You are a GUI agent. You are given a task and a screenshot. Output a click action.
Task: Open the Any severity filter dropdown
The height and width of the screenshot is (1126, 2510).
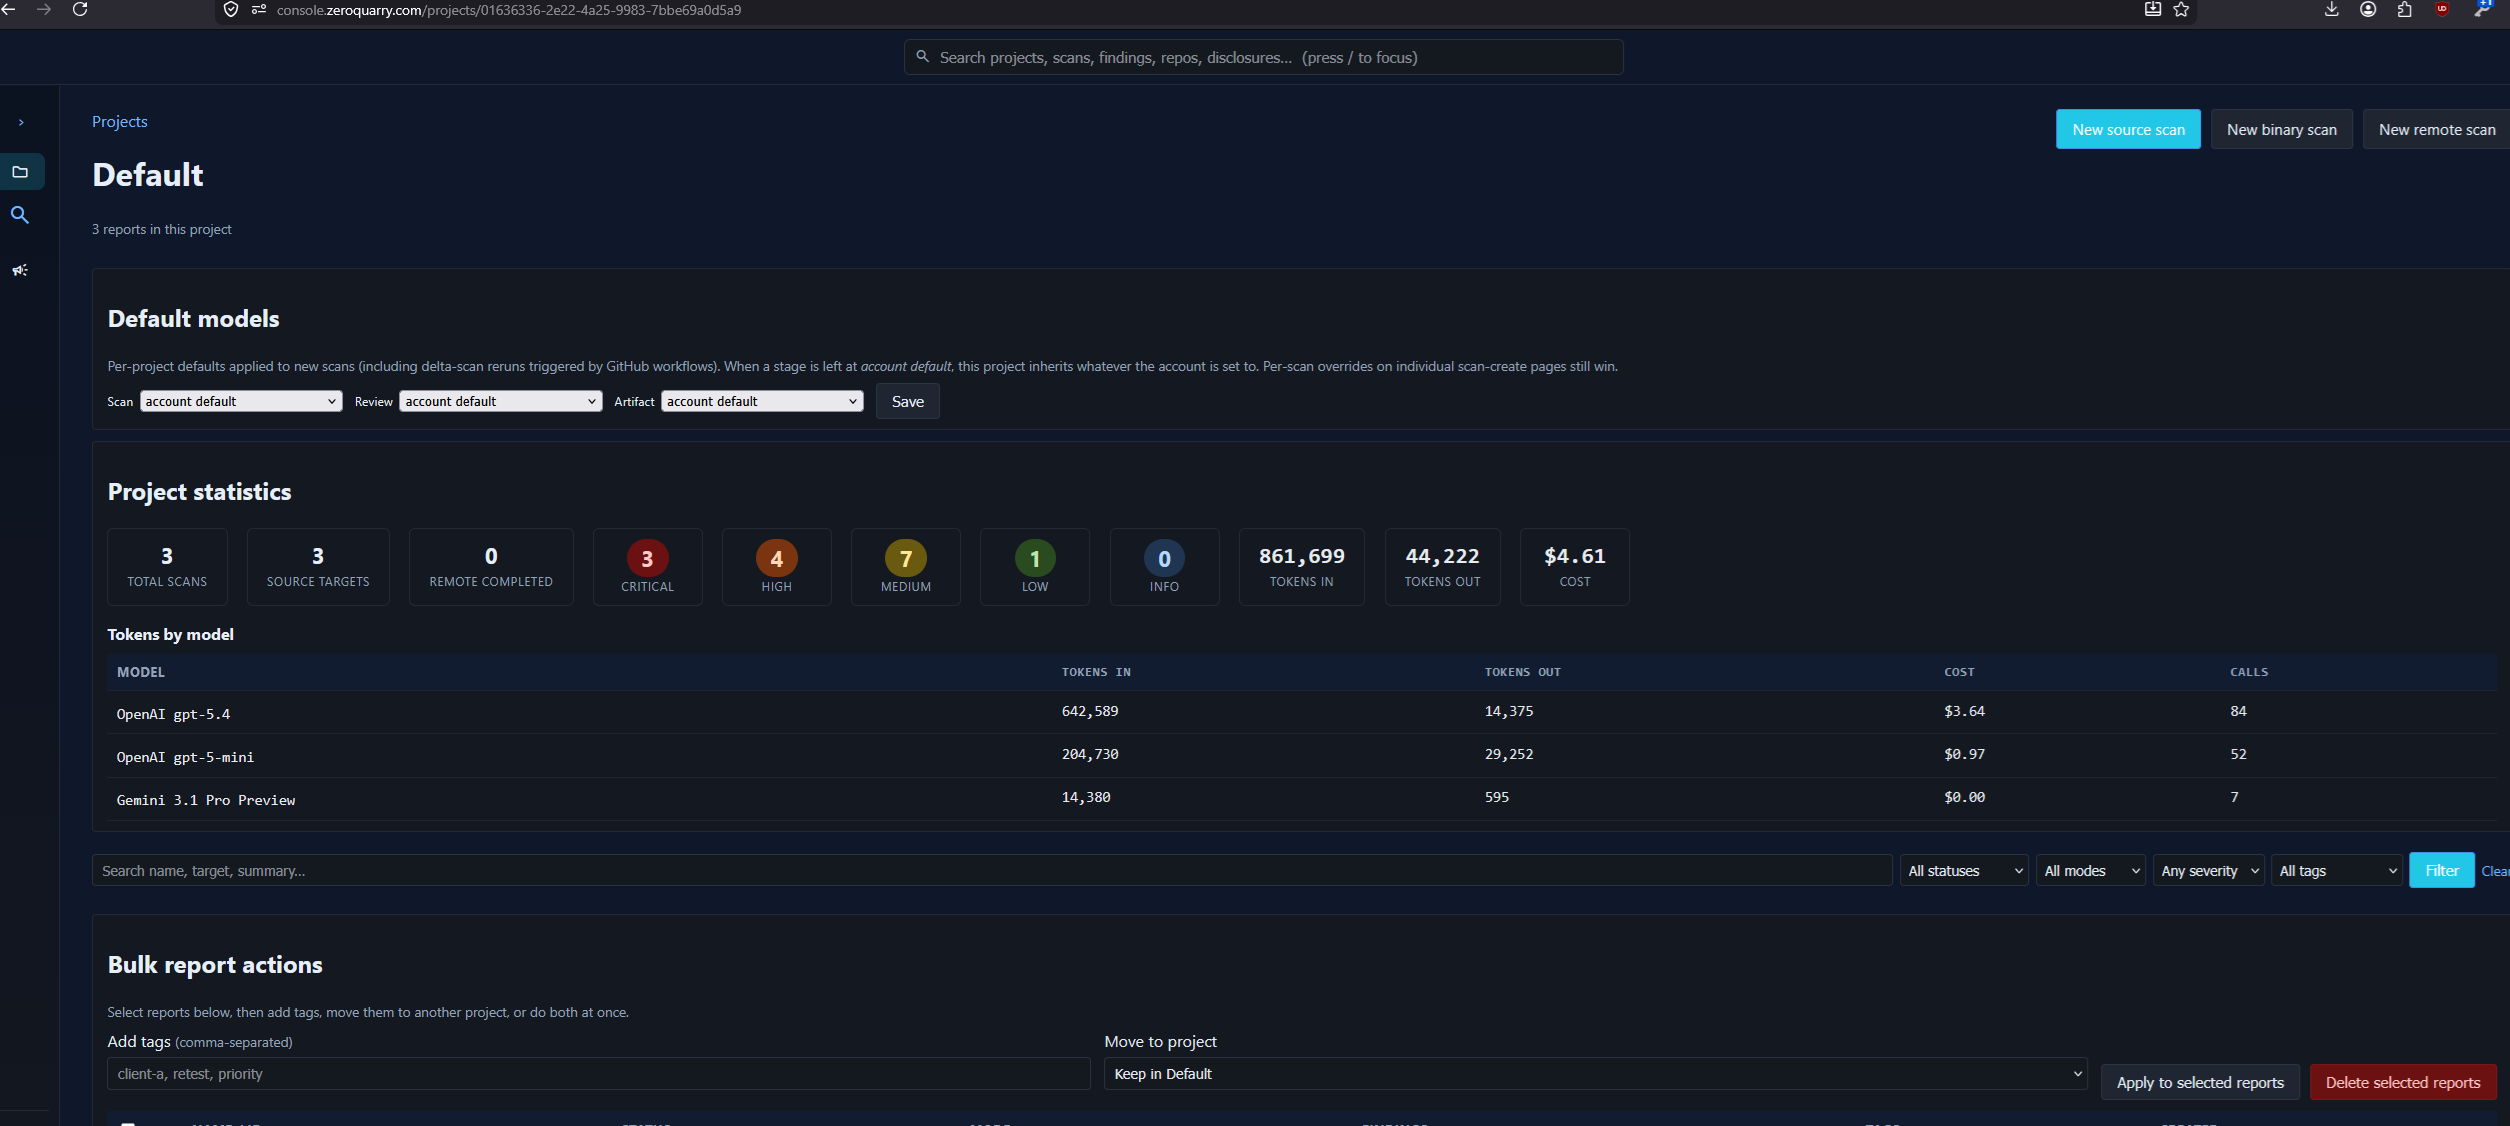[2209, 871]
